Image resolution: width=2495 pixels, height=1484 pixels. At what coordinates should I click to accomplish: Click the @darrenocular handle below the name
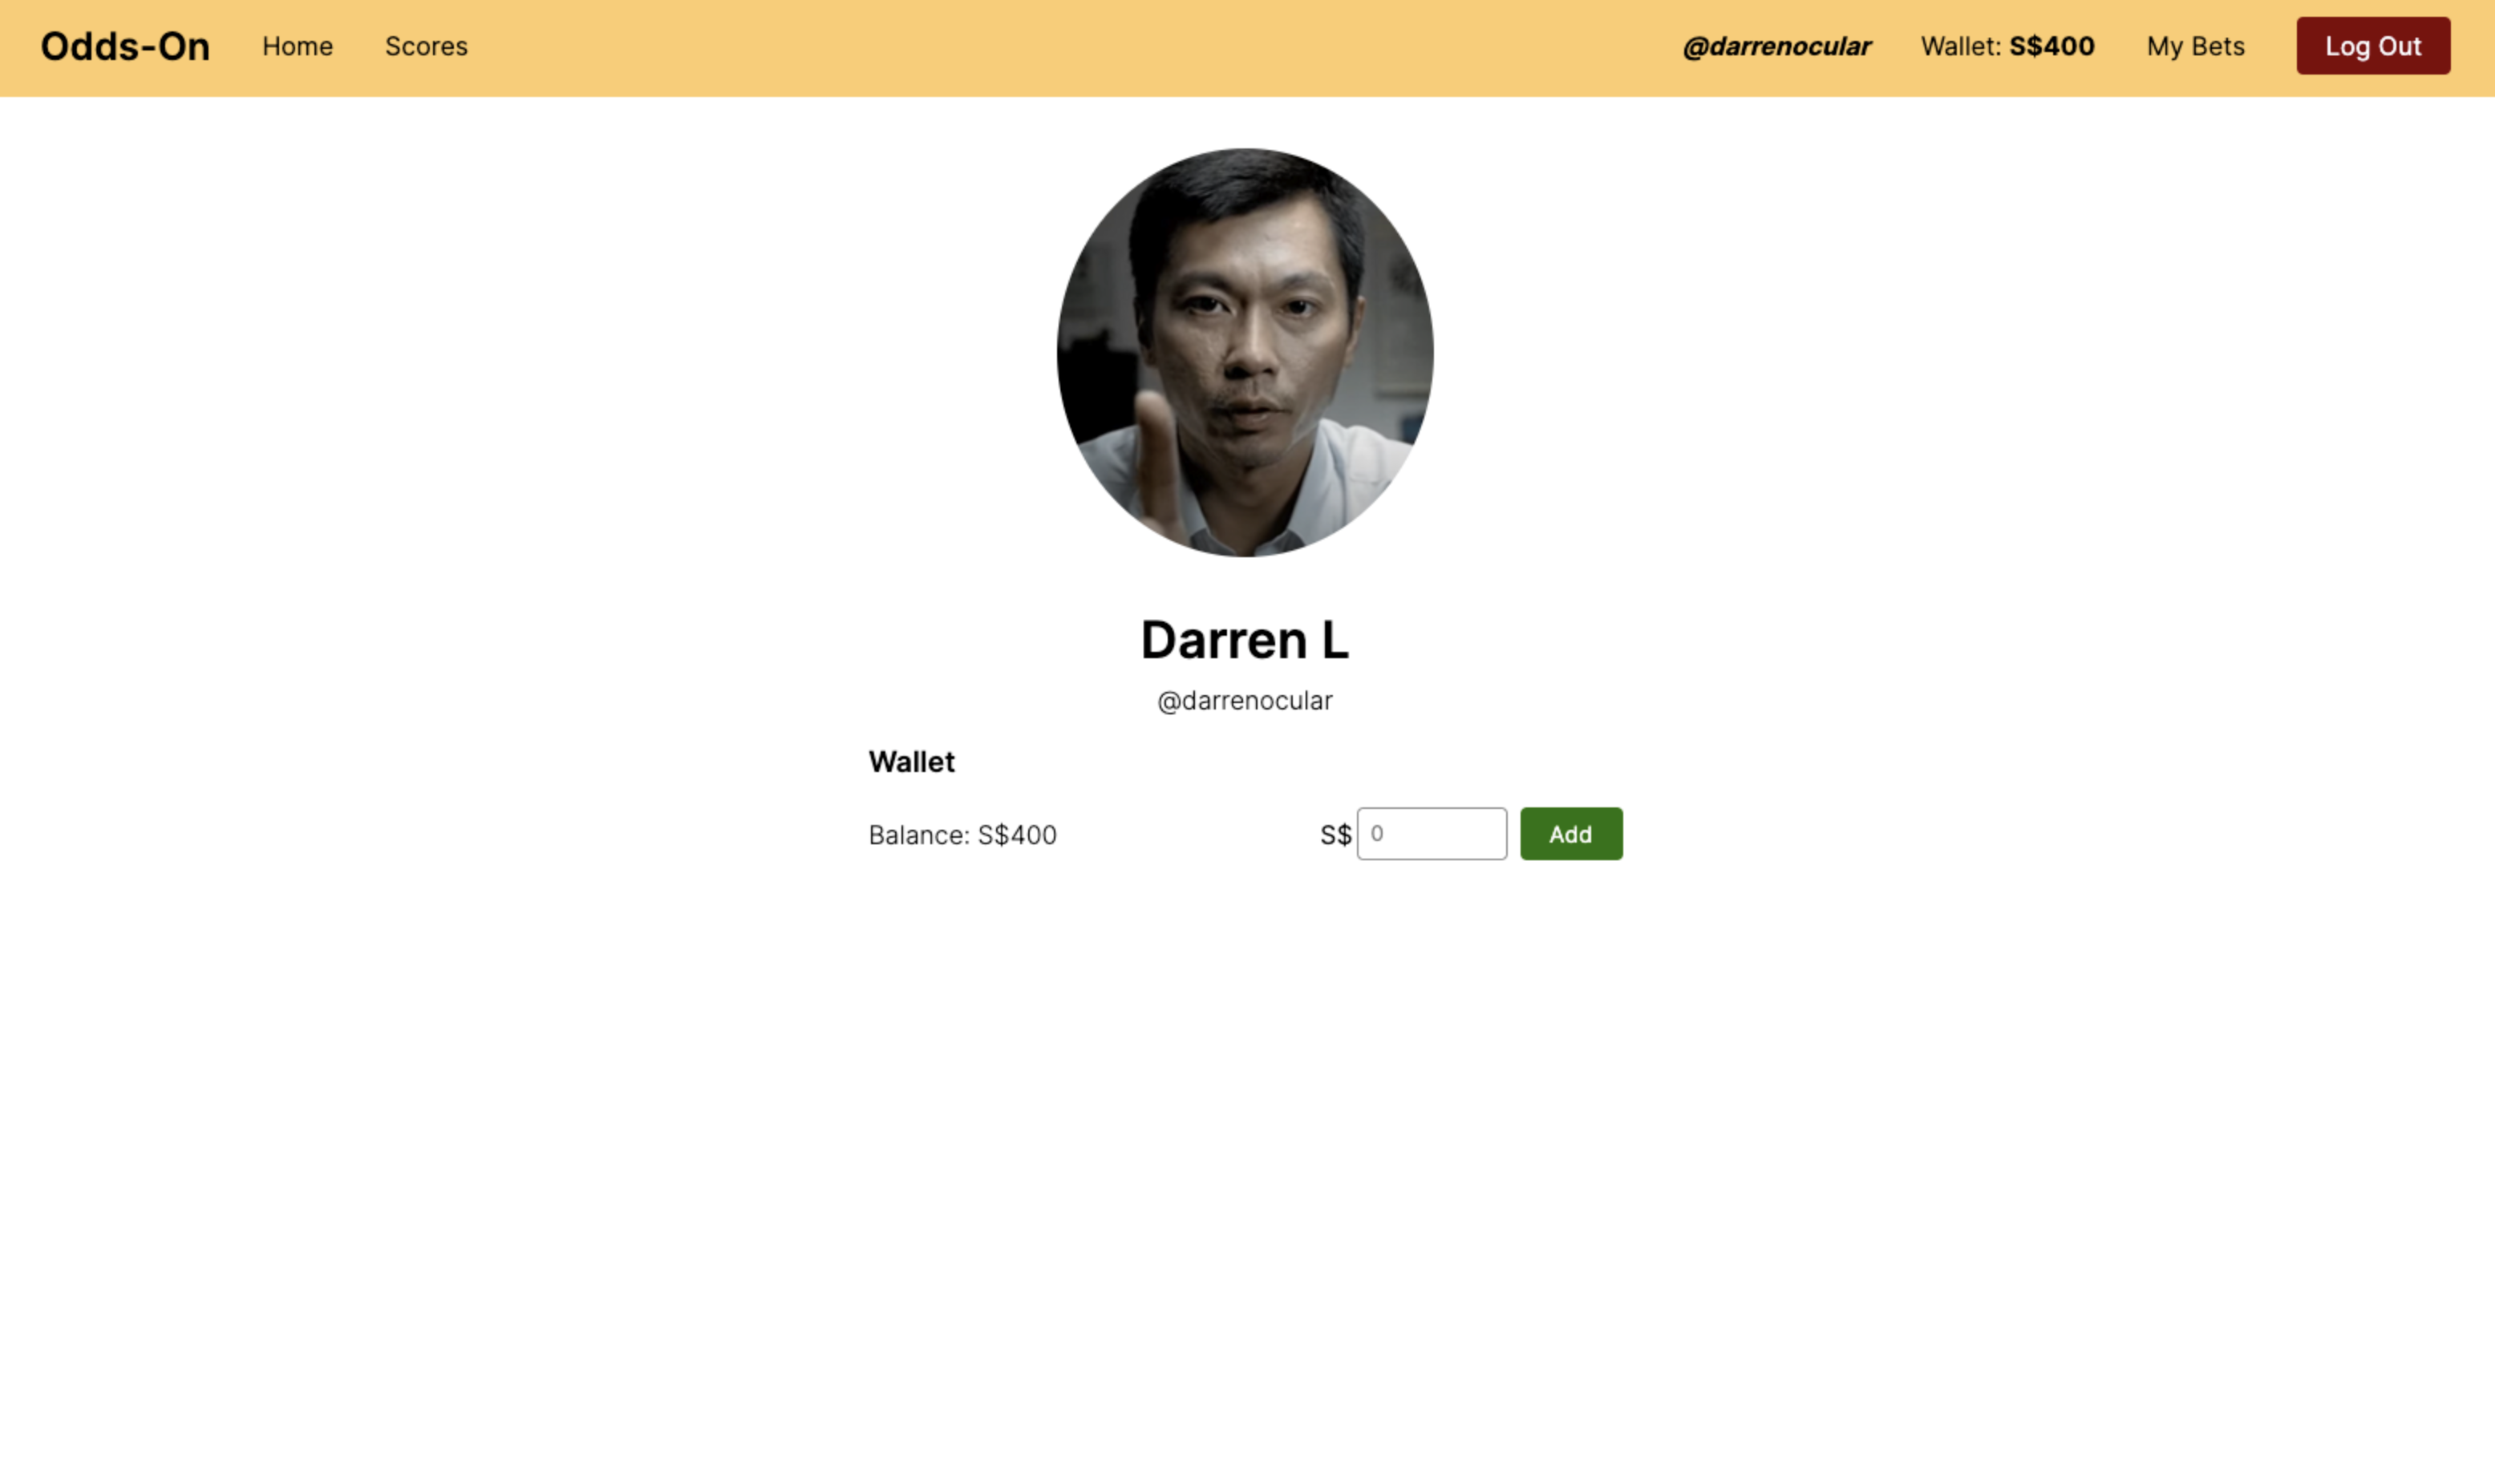[x=1244, y=701]
